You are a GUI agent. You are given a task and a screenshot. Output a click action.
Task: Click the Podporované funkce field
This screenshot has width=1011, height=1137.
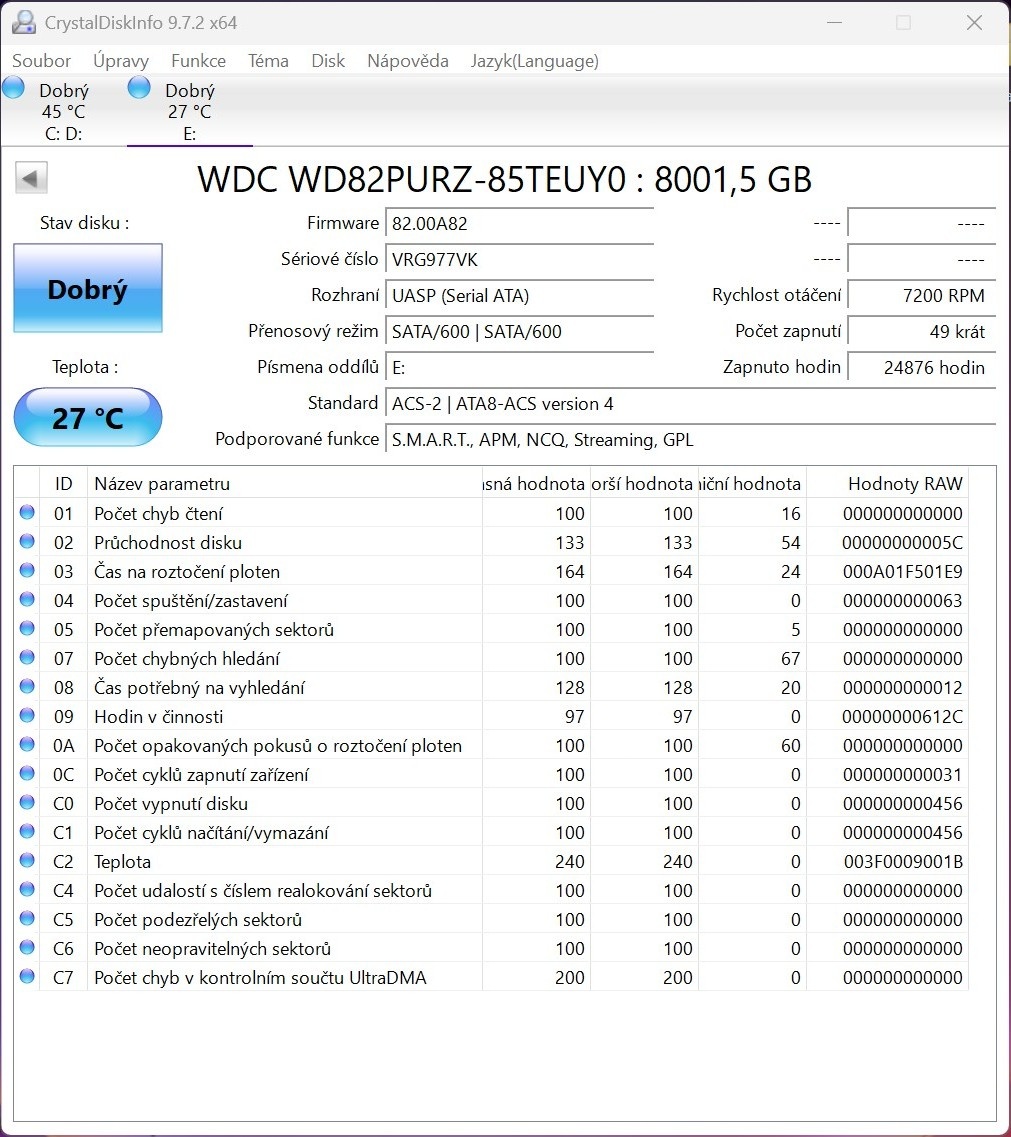[x=690, y=439]
